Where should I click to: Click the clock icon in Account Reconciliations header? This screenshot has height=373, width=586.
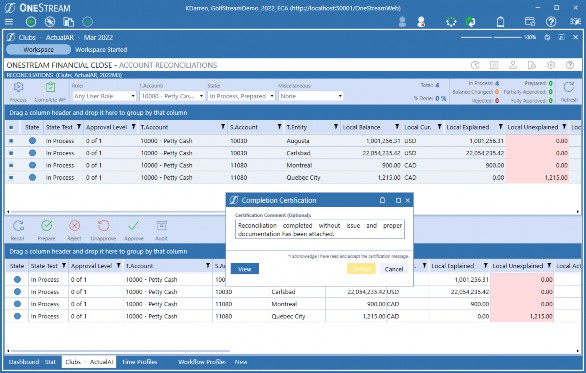[475, 65]
